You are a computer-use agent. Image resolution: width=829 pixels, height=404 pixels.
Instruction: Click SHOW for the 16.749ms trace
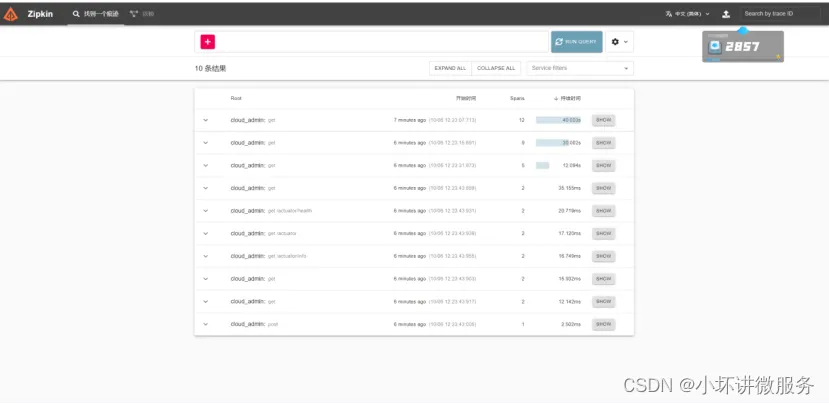[x=603, y=256]
